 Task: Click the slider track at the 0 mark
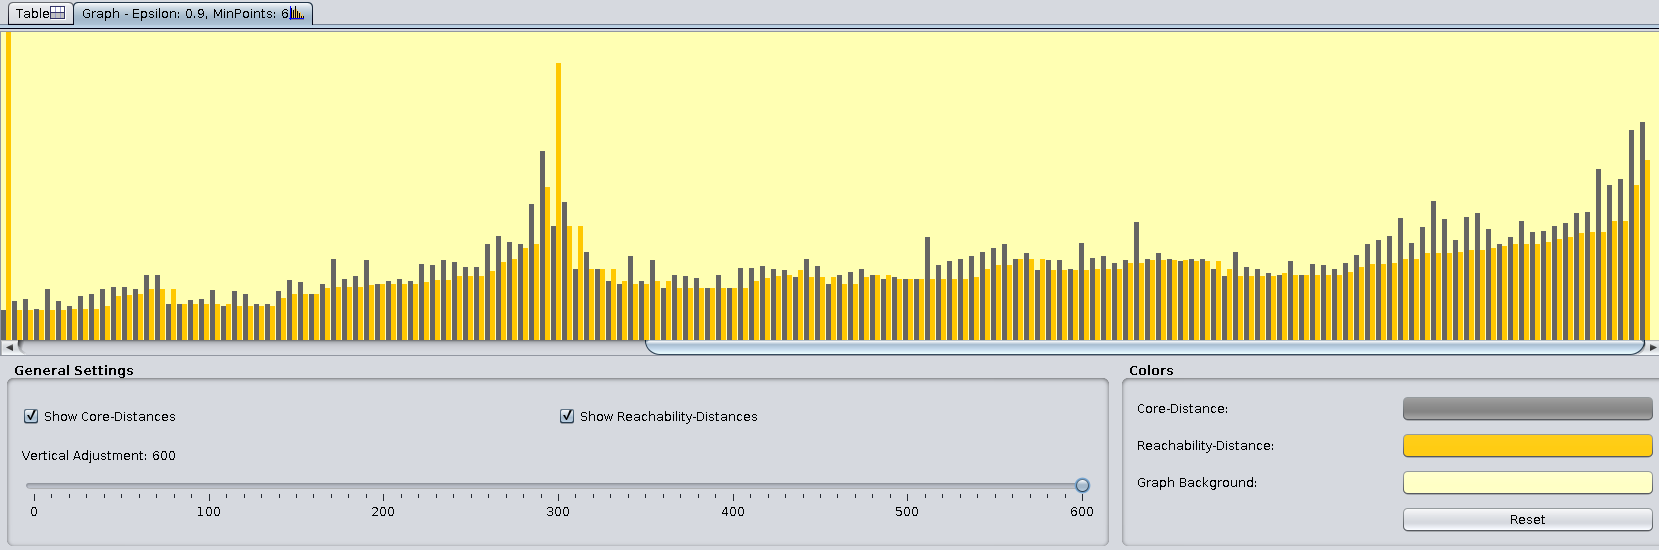point(34,486)
